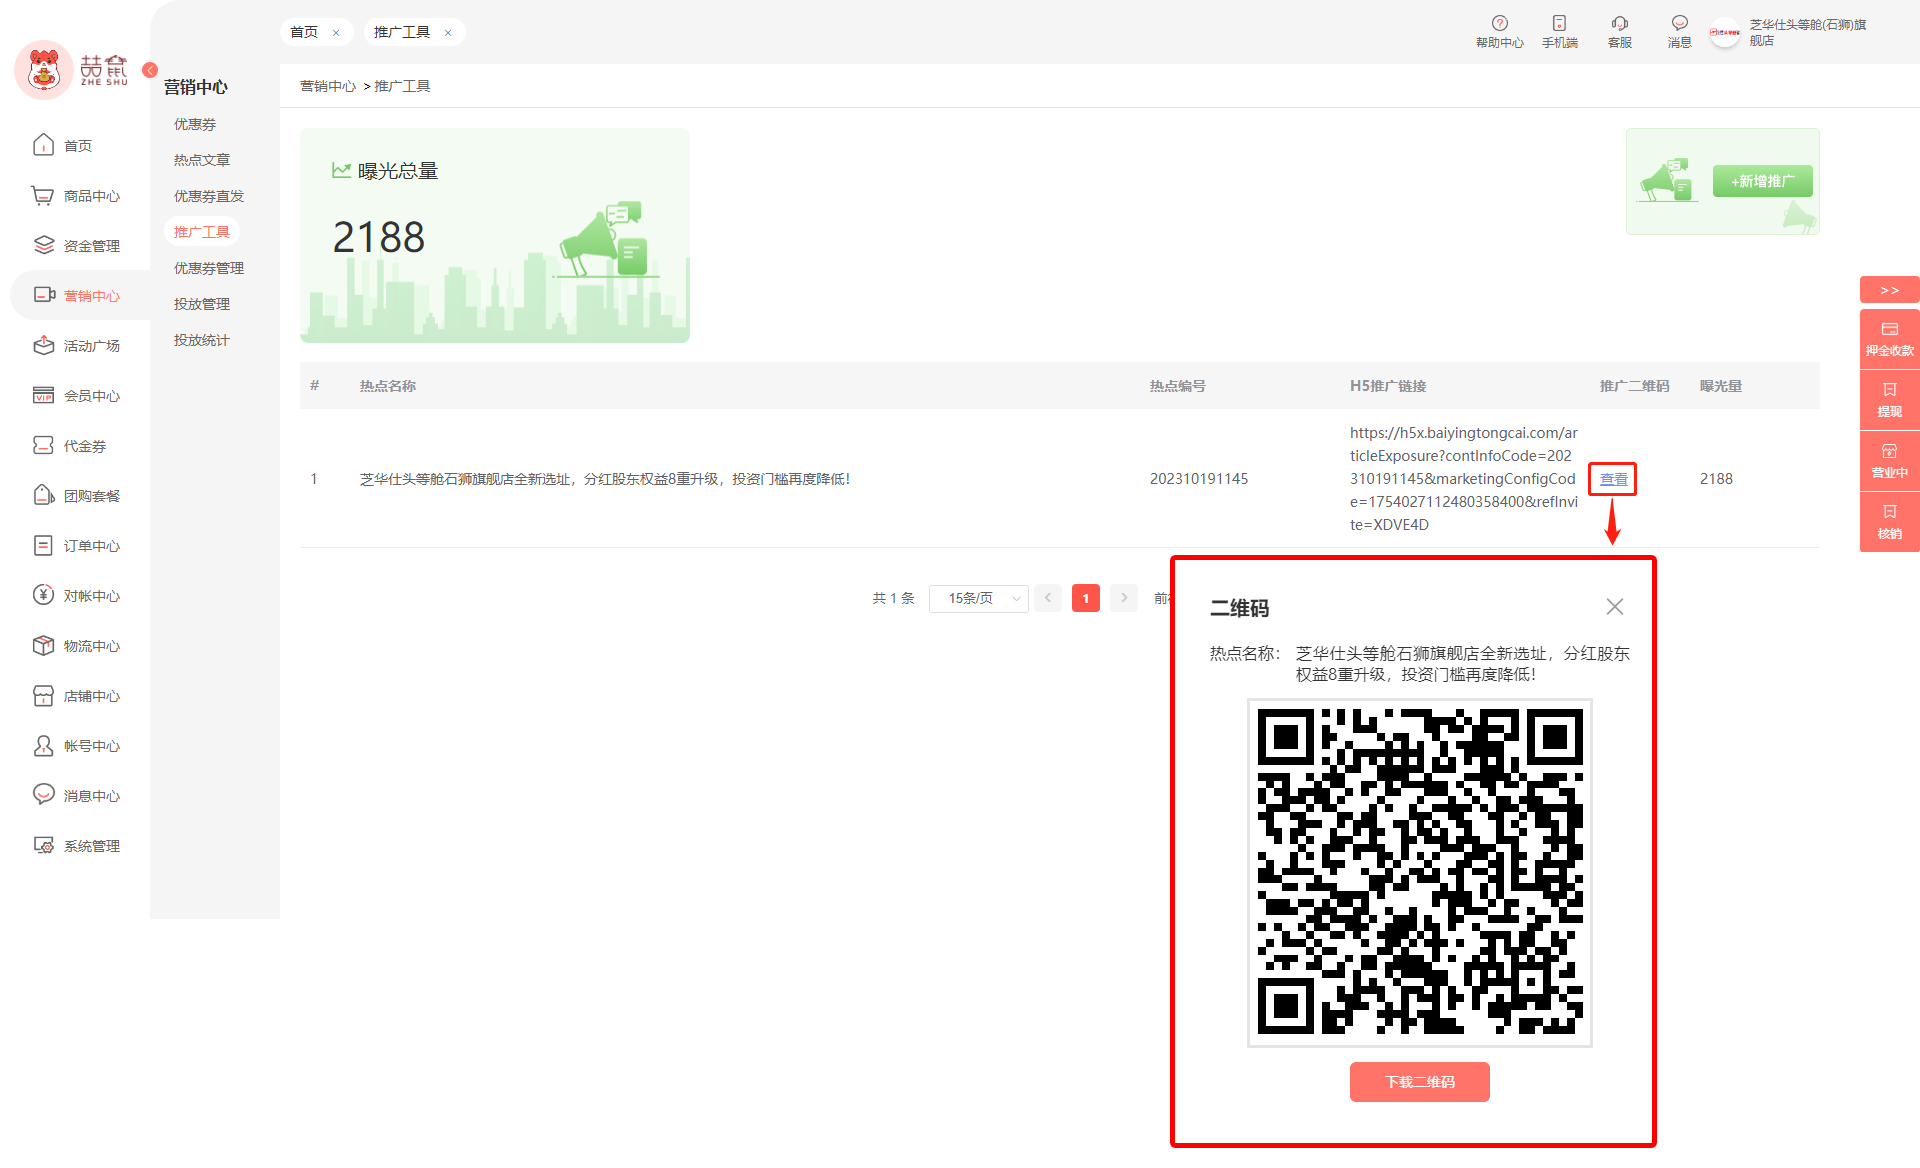The height and width of the screenshot is (1168, 1920).
Task: Open 热点文章 submenu item
Action: pyautogui.click(x=202, y=160)
